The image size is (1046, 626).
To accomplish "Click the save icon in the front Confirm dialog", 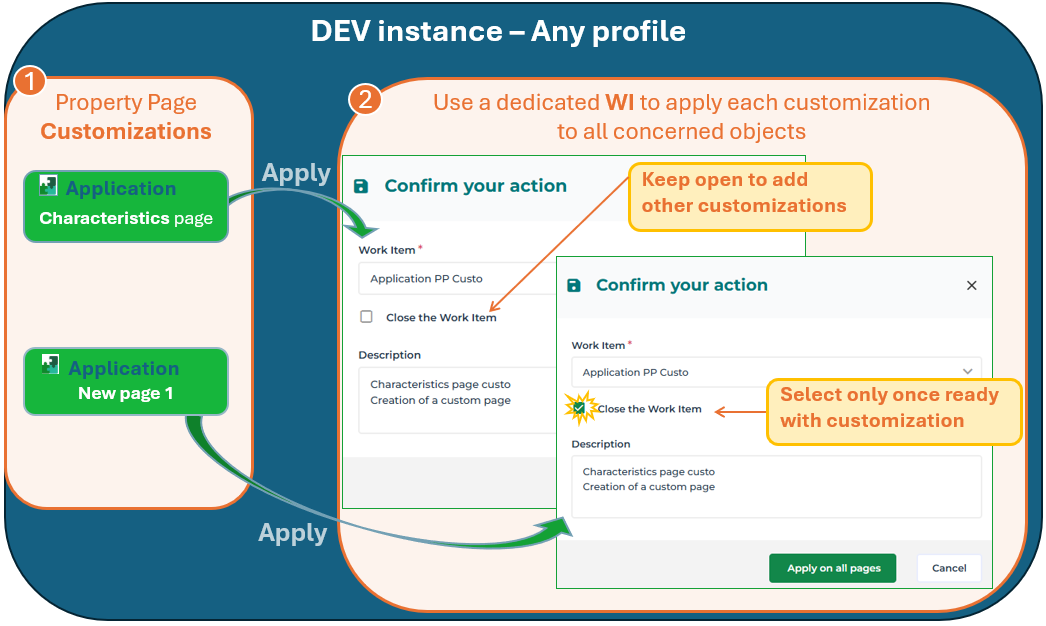I will 574,285.
